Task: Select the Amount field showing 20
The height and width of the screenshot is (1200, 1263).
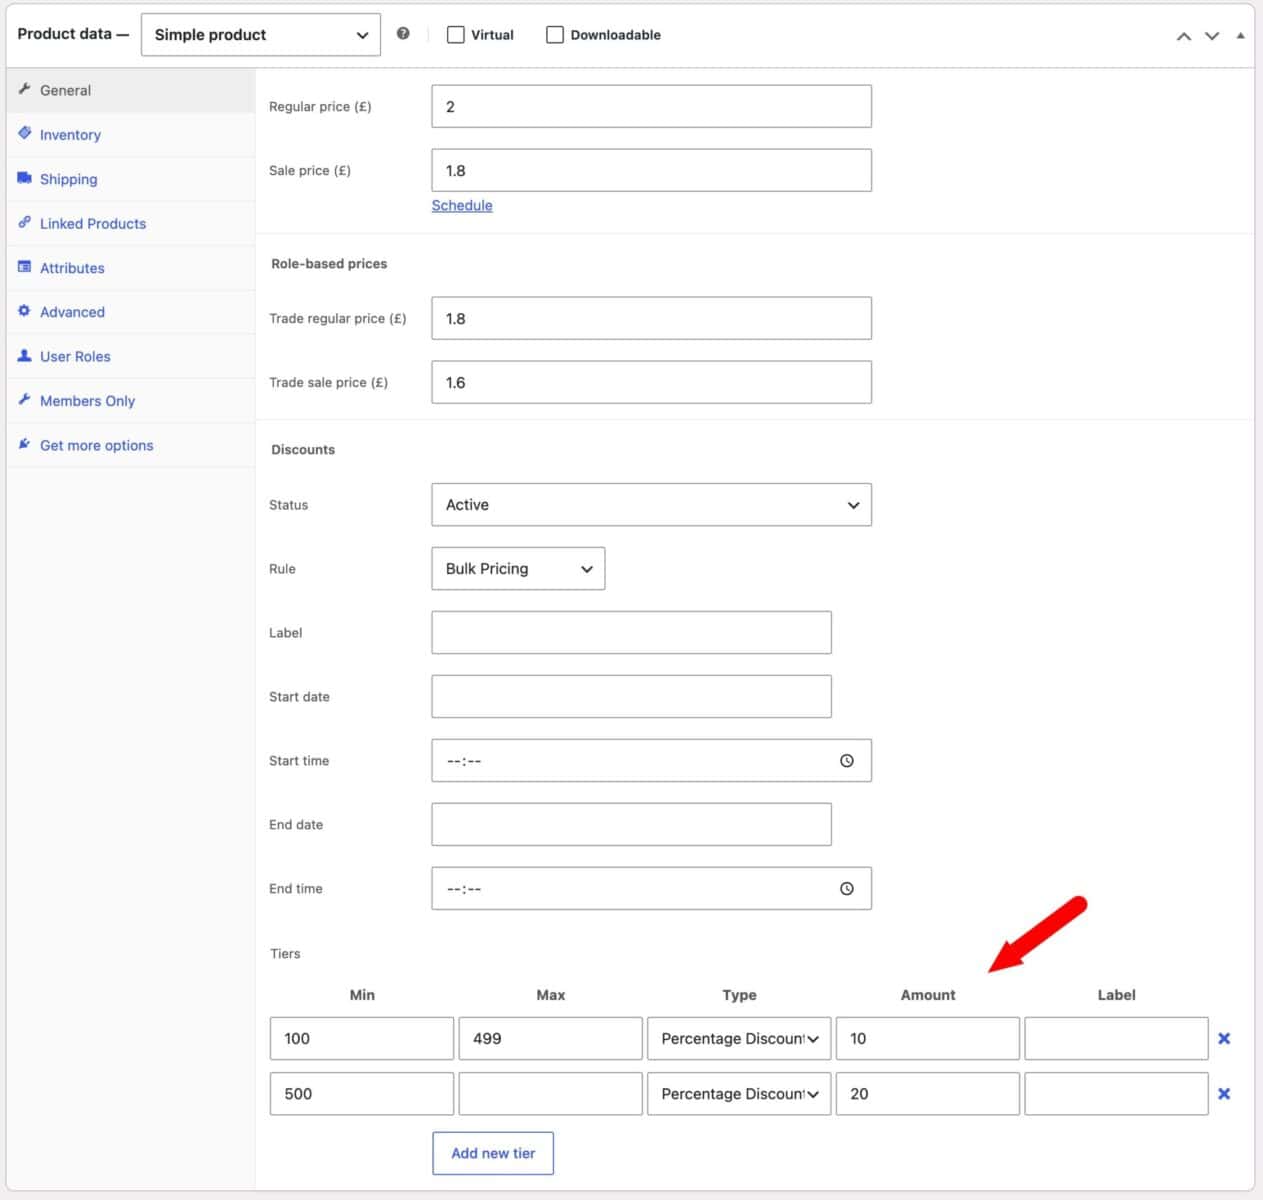Action: pos(928,1094)
